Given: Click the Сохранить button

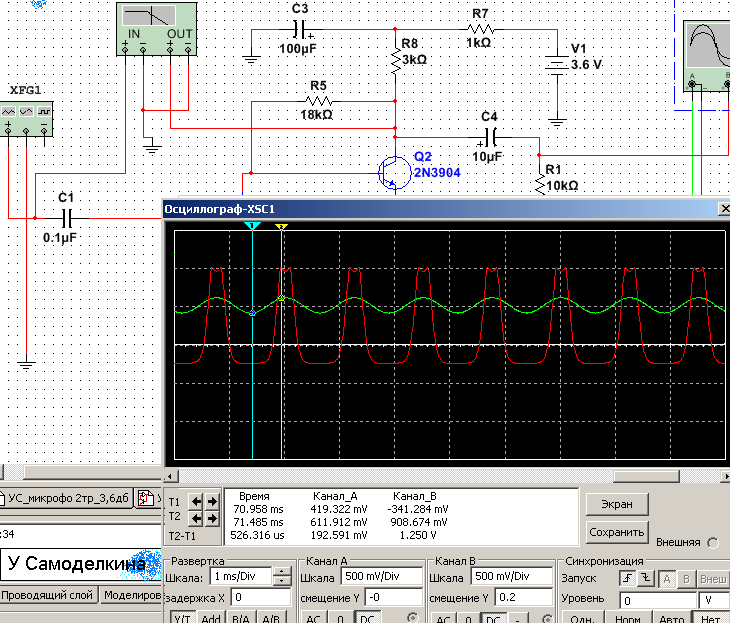Looking at the screenshot, I should [x=617, y=531].
